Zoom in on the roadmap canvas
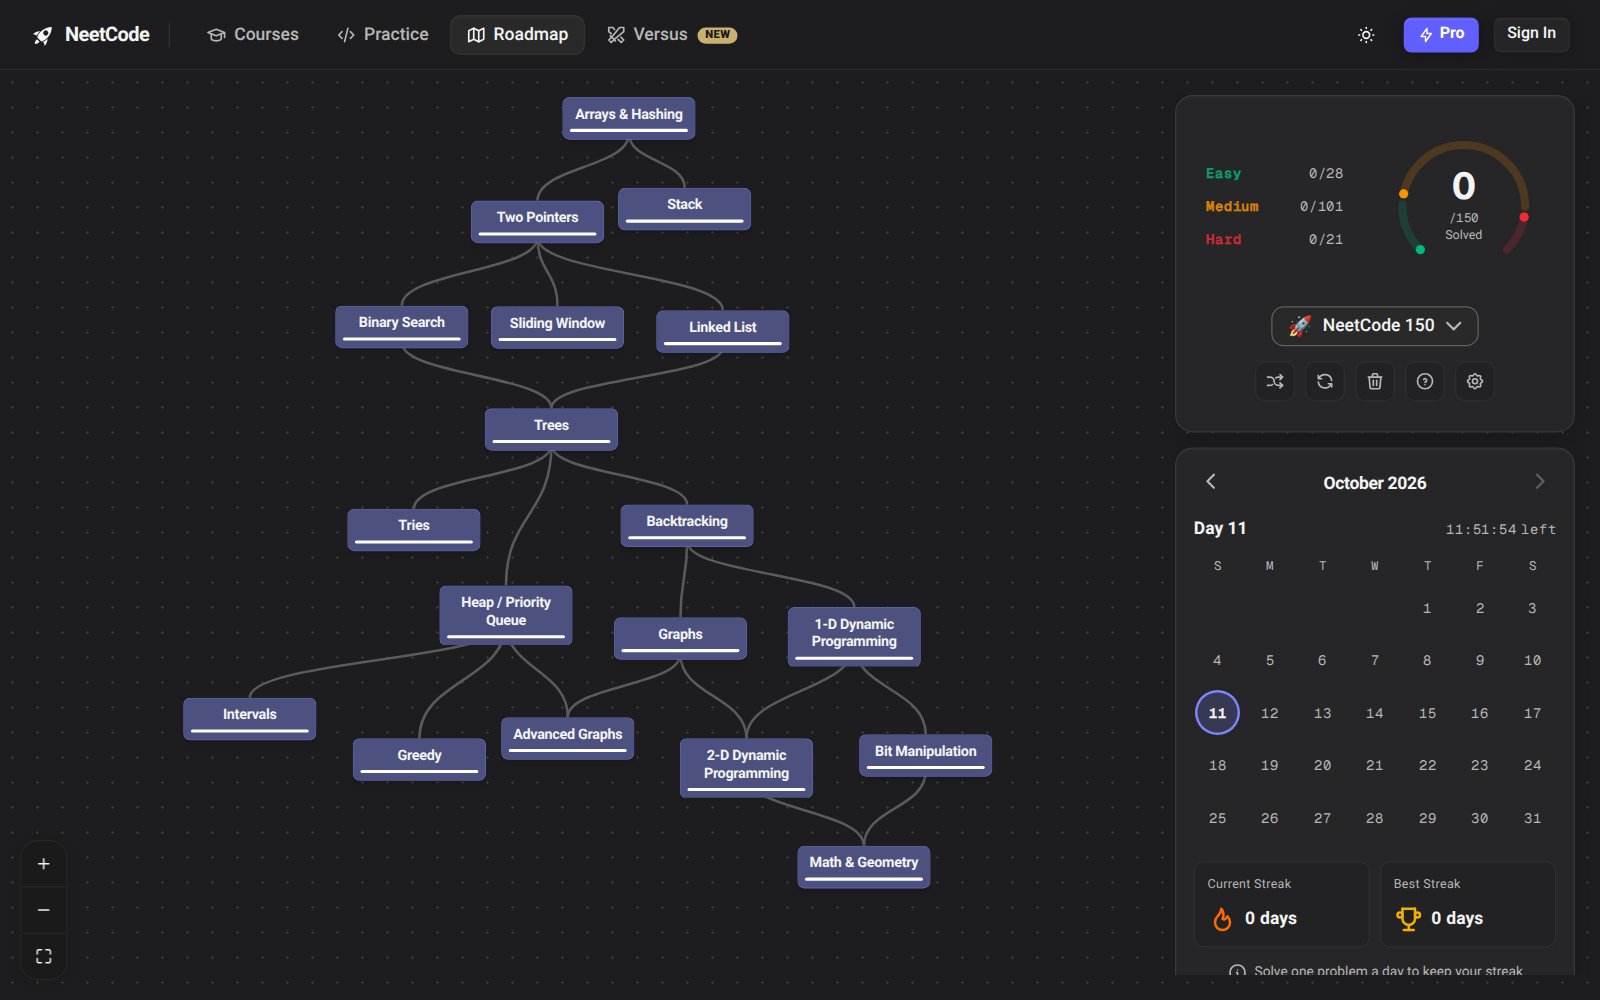The width and height of the screenshot is (1600, 1000). pyautogui.click(x=44, y=864)
